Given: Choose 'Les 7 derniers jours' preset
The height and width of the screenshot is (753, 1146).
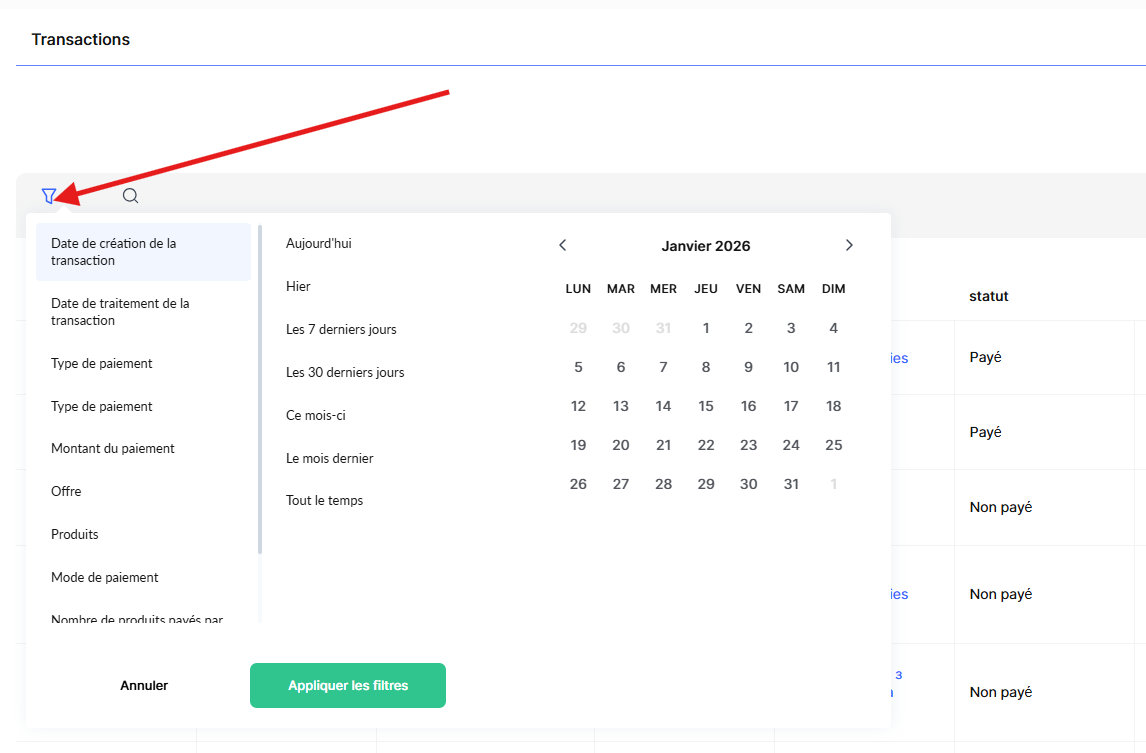Looking at the screenshot, I should click(x=341, y=330).
